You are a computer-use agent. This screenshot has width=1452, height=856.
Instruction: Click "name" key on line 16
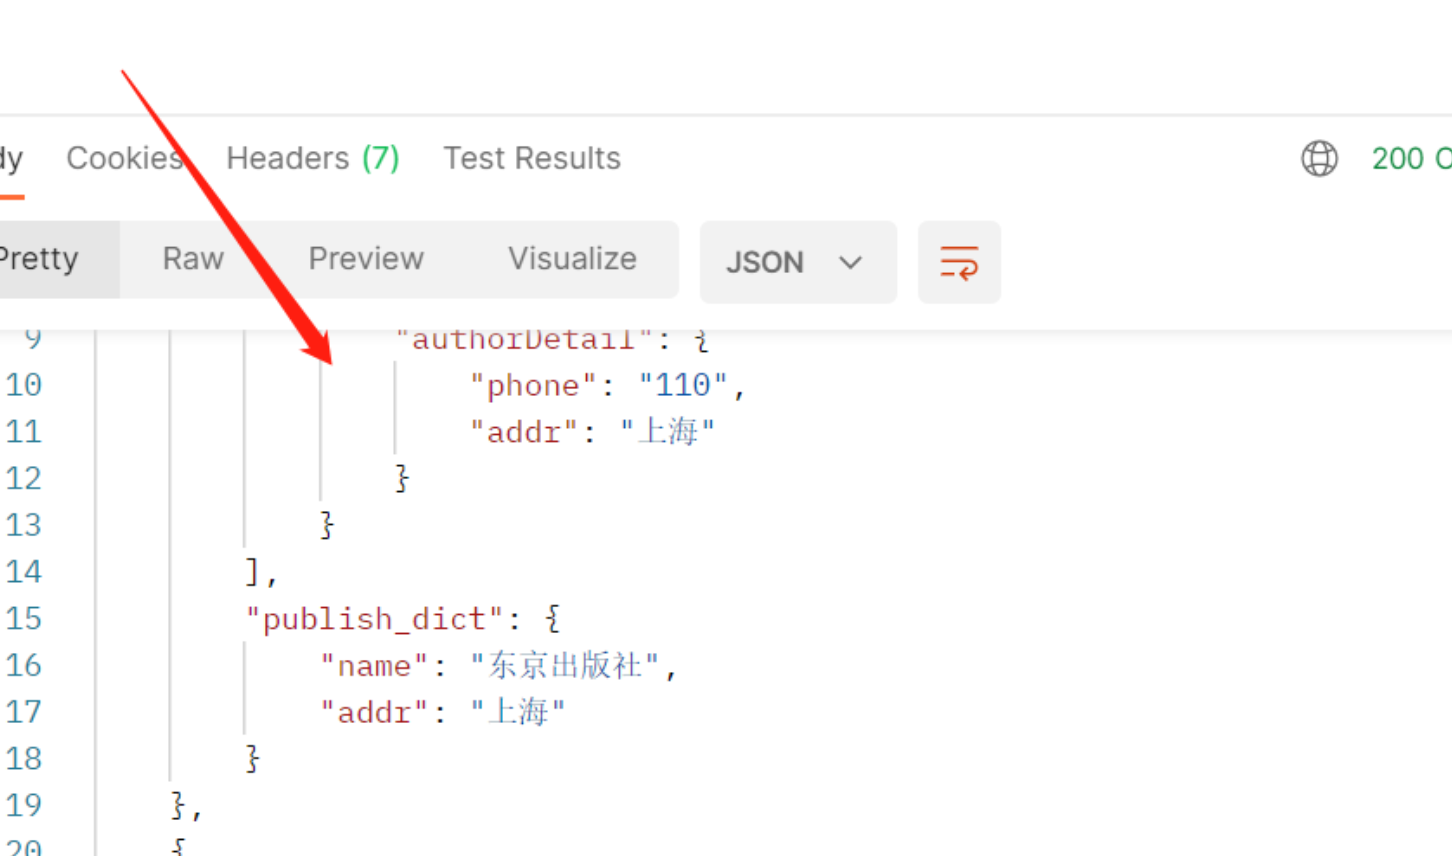coord(374,666)
